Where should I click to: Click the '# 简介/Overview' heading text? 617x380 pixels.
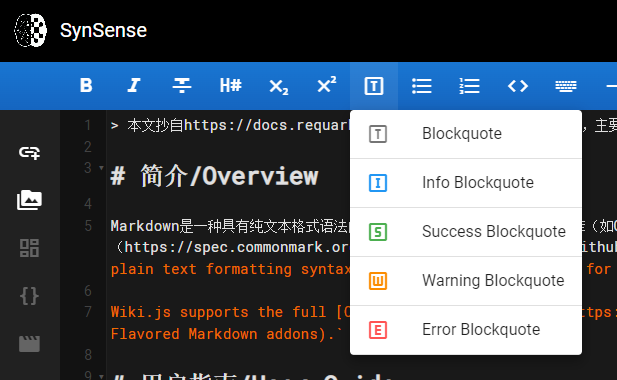214,176
